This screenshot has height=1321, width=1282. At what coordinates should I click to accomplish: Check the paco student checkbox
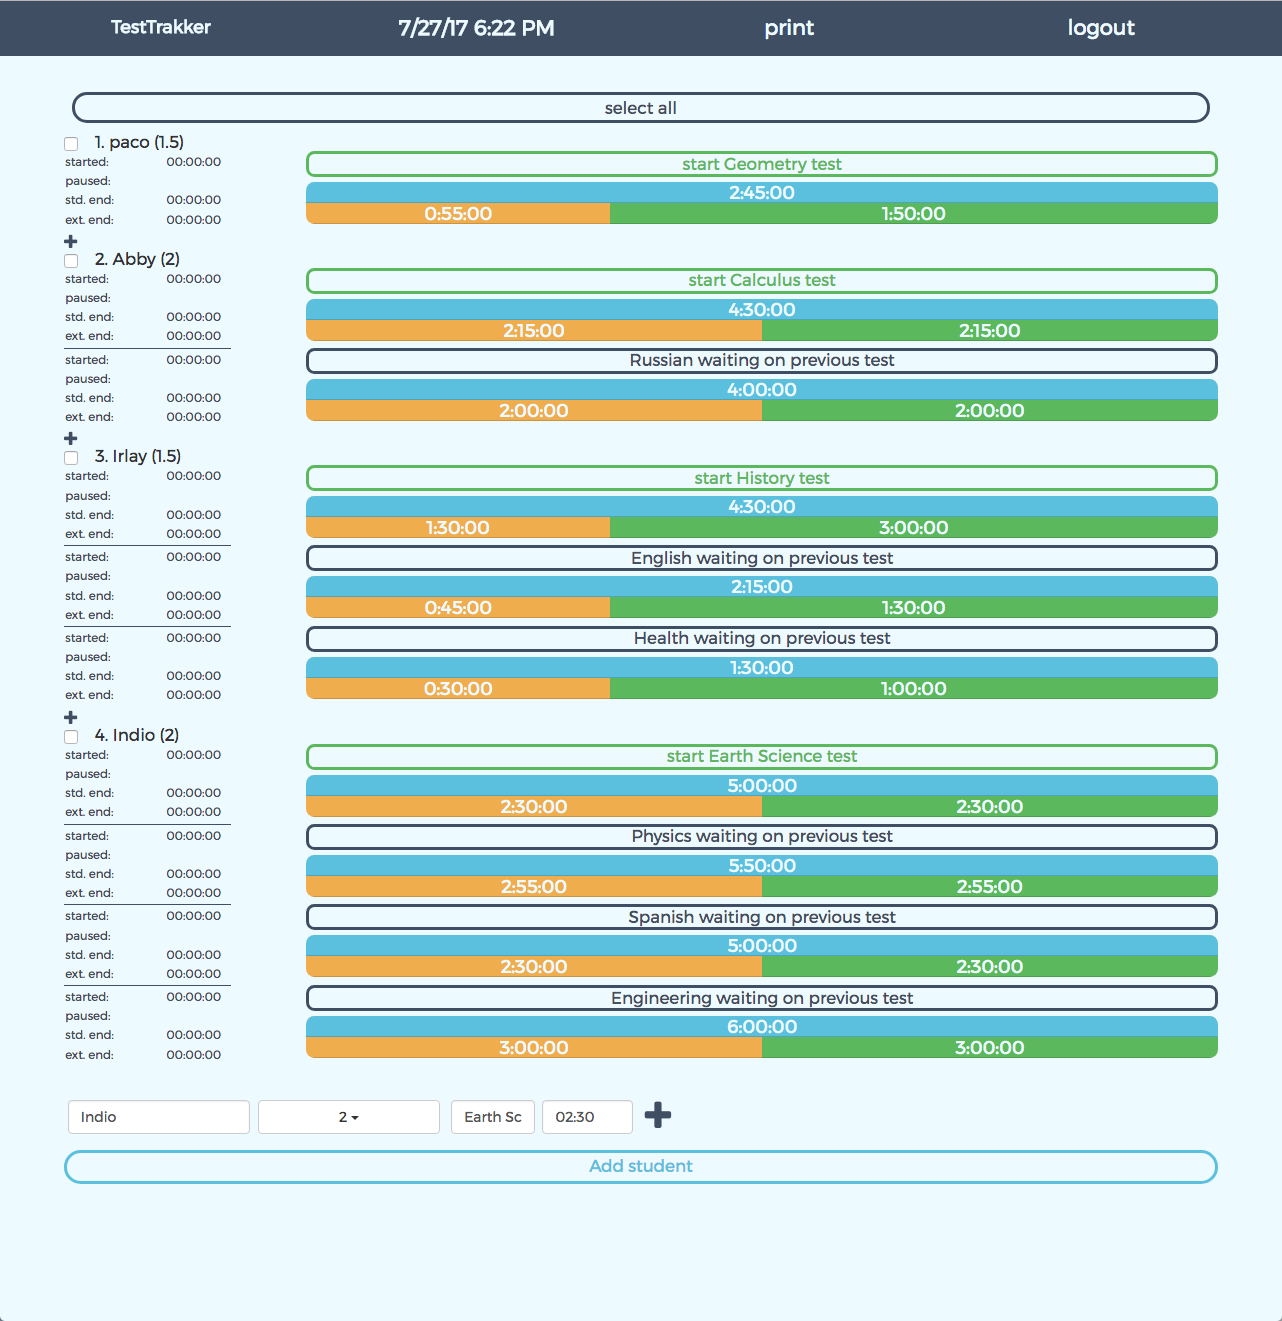(x=71, y=144)
